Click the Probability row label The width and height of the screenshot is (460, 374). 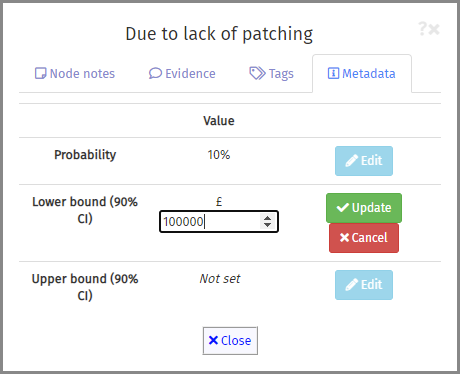click(85, 155)
